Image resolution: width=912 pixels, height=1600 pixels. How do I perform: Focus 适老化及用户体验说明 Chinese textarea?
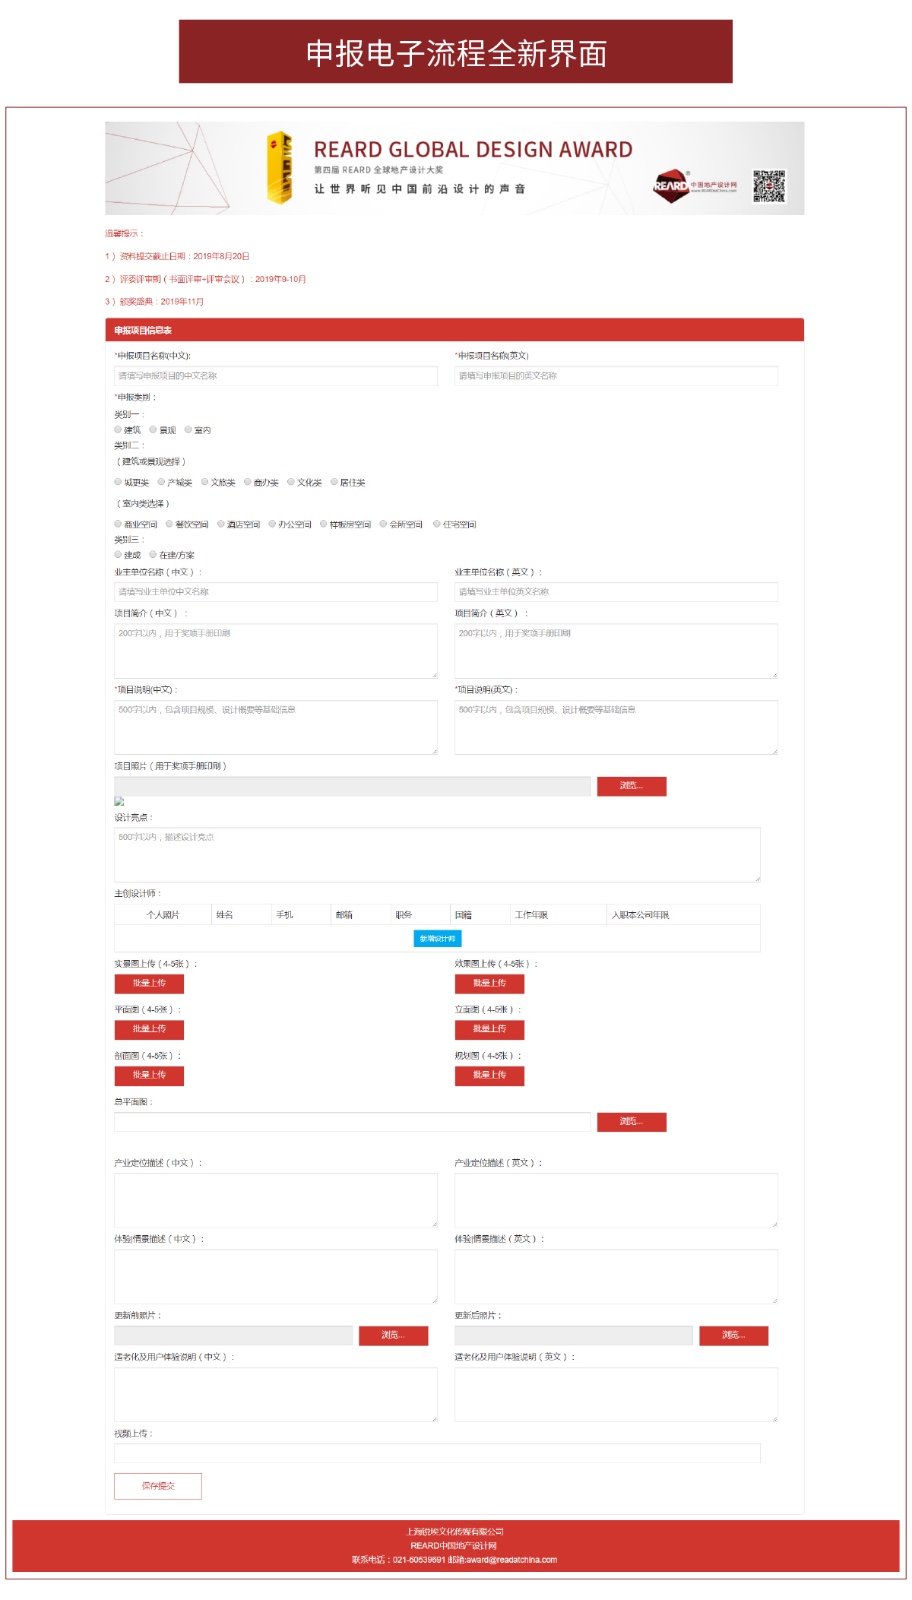[276, 1395]
